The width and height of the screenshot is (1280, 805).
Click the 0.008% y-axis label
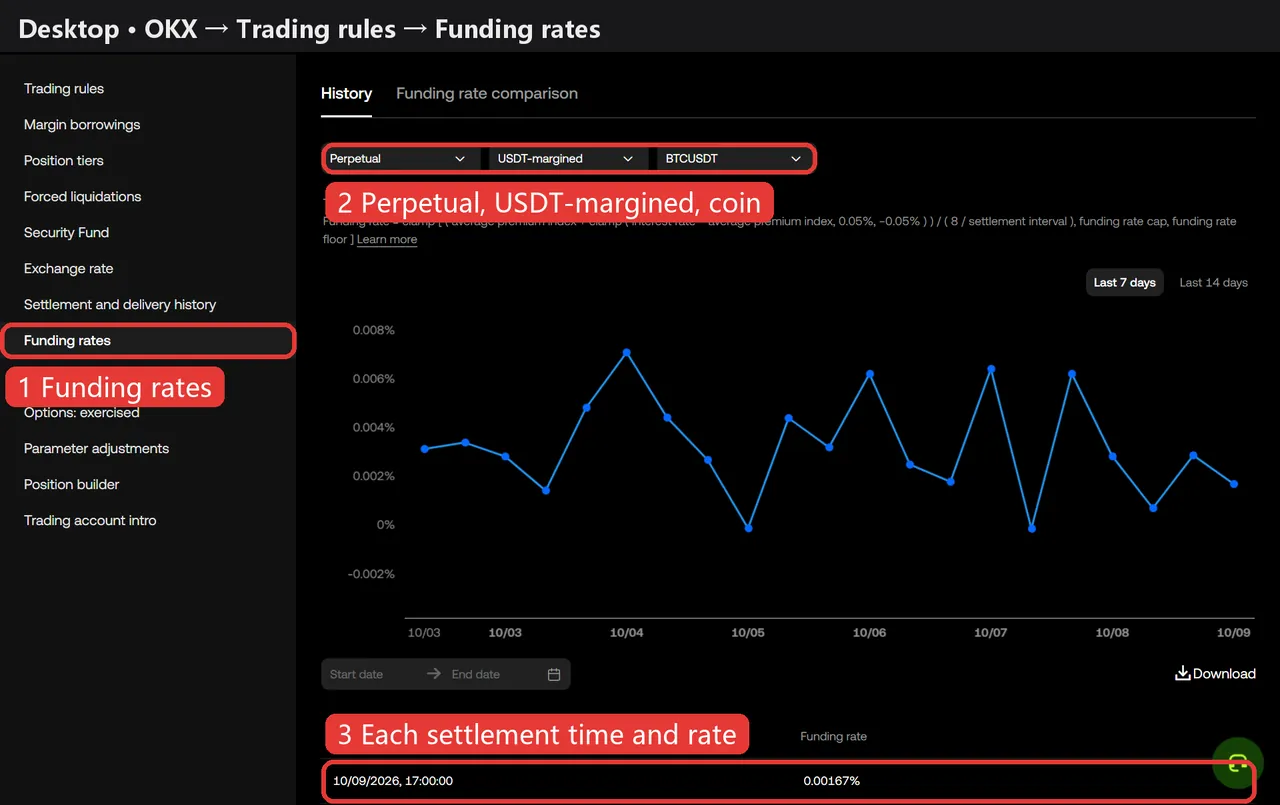(x=374, y=330)
